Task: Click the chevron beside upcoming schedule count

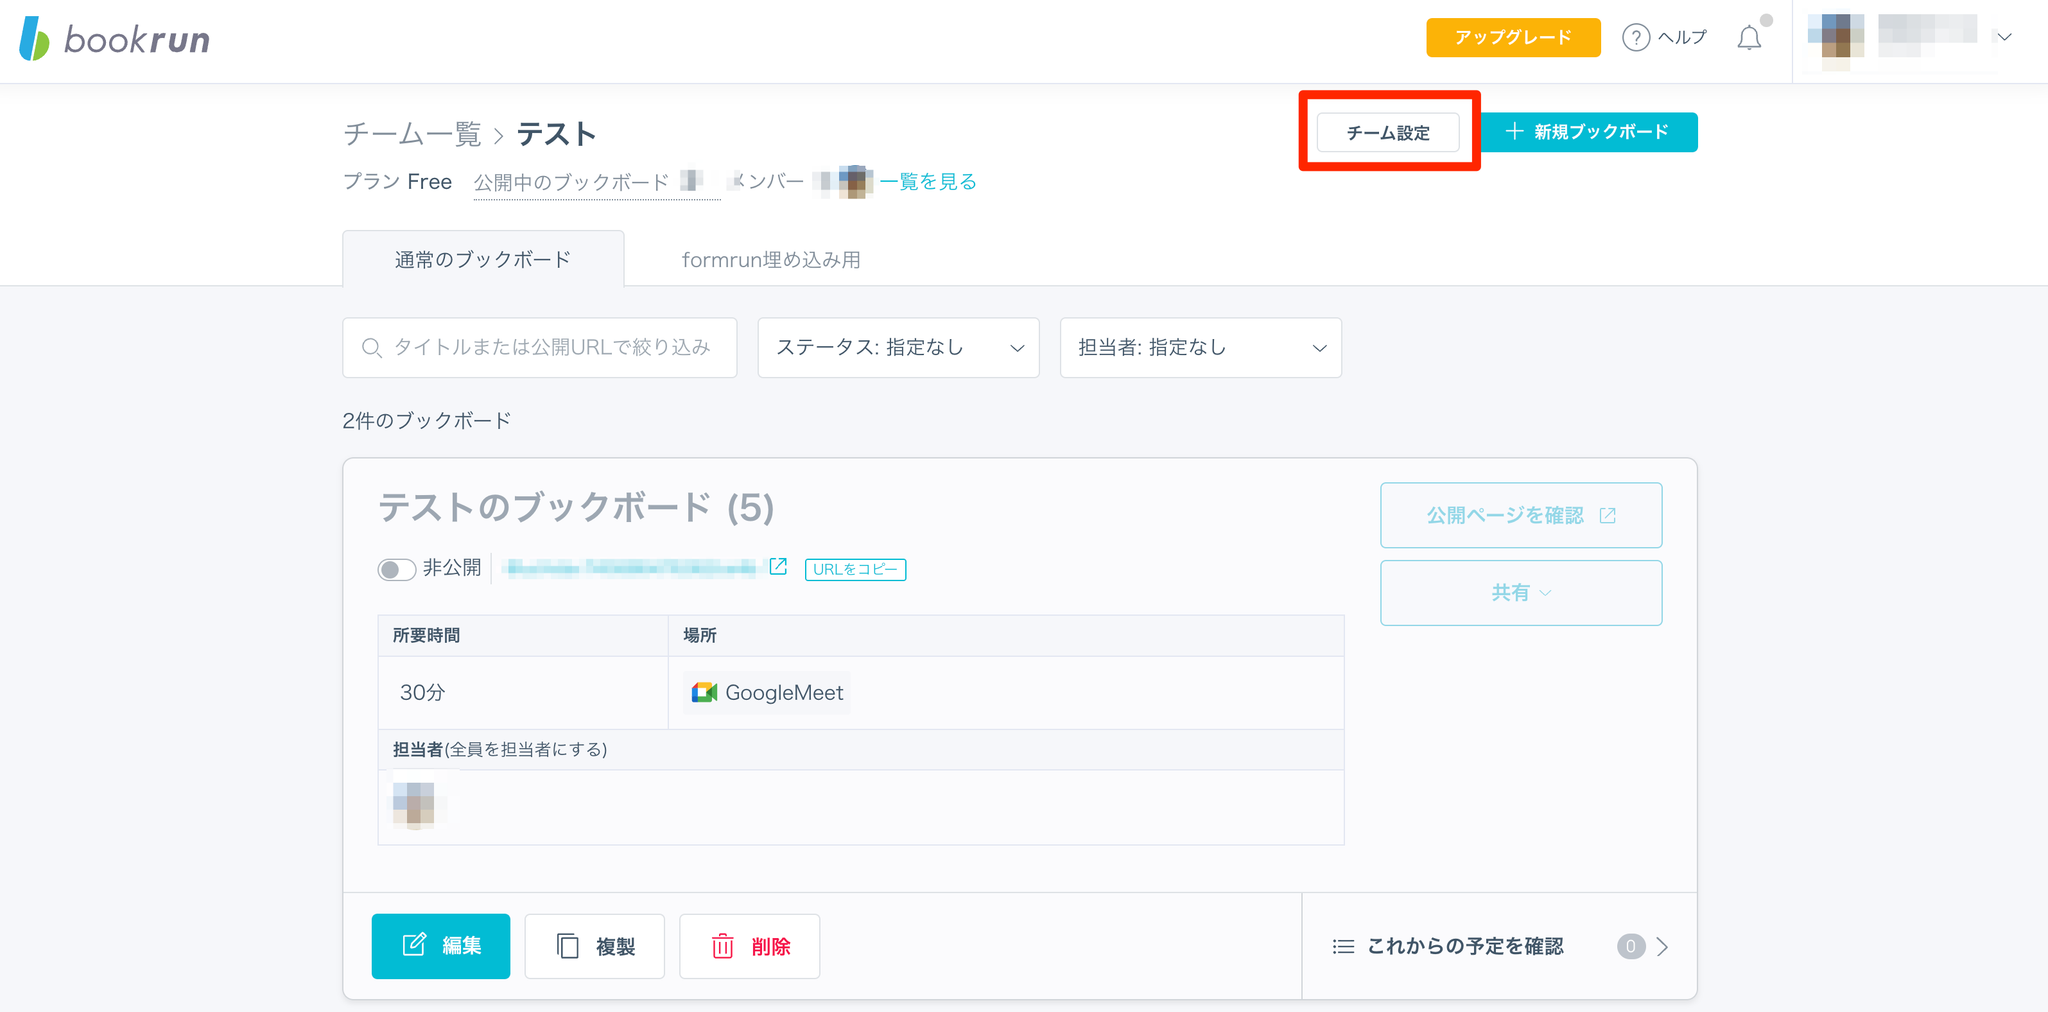Action: click(1662, 946)
